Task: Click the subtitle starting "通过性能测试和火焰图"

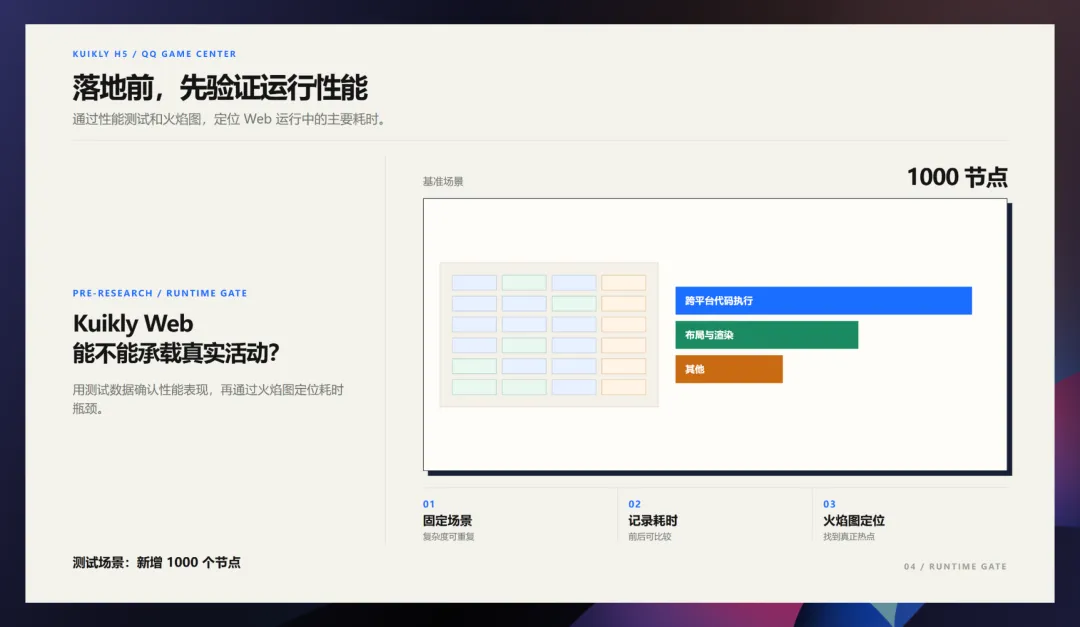Action: click(230, 119)
